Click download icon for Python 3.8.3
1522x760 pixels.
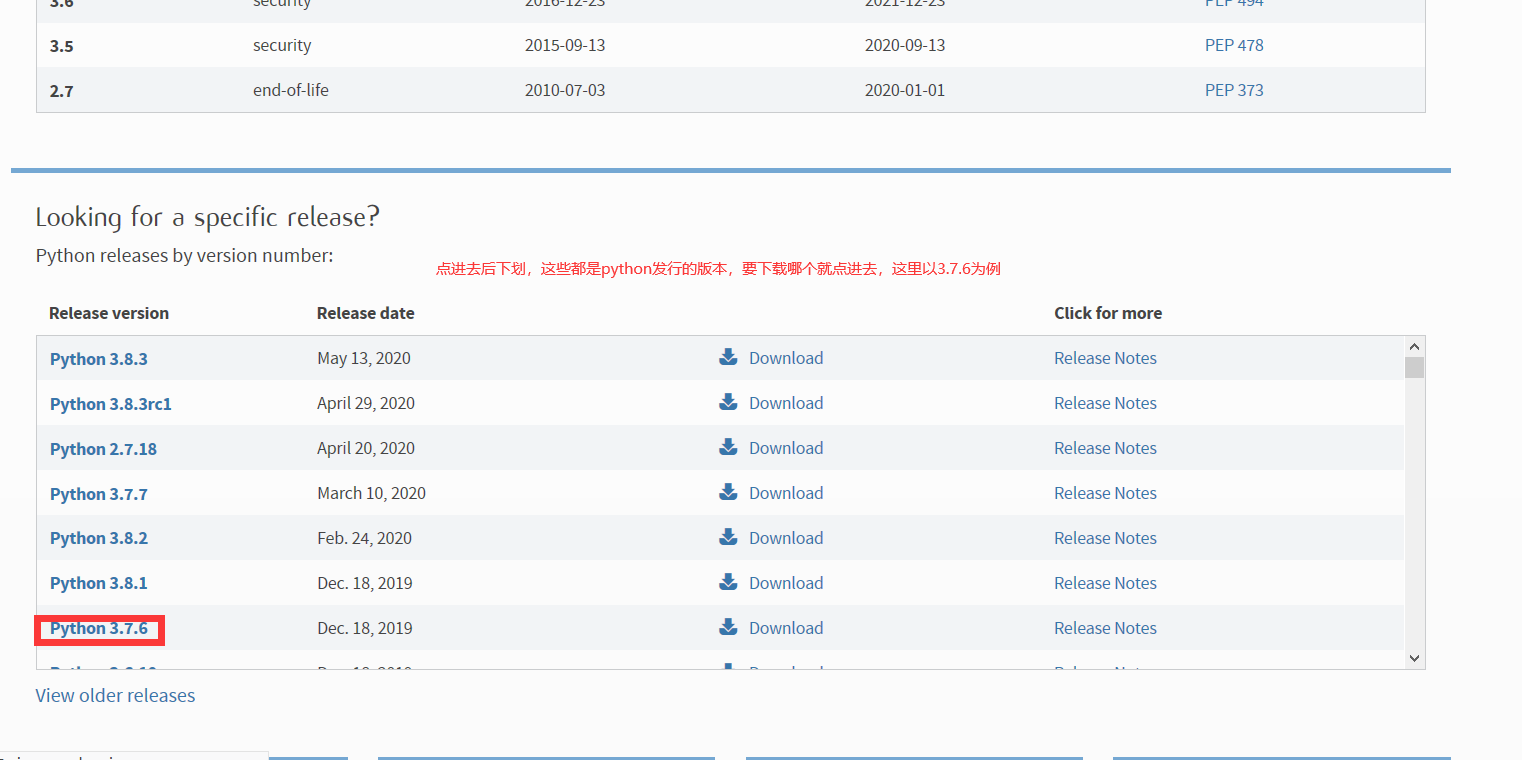click(728, 357)
